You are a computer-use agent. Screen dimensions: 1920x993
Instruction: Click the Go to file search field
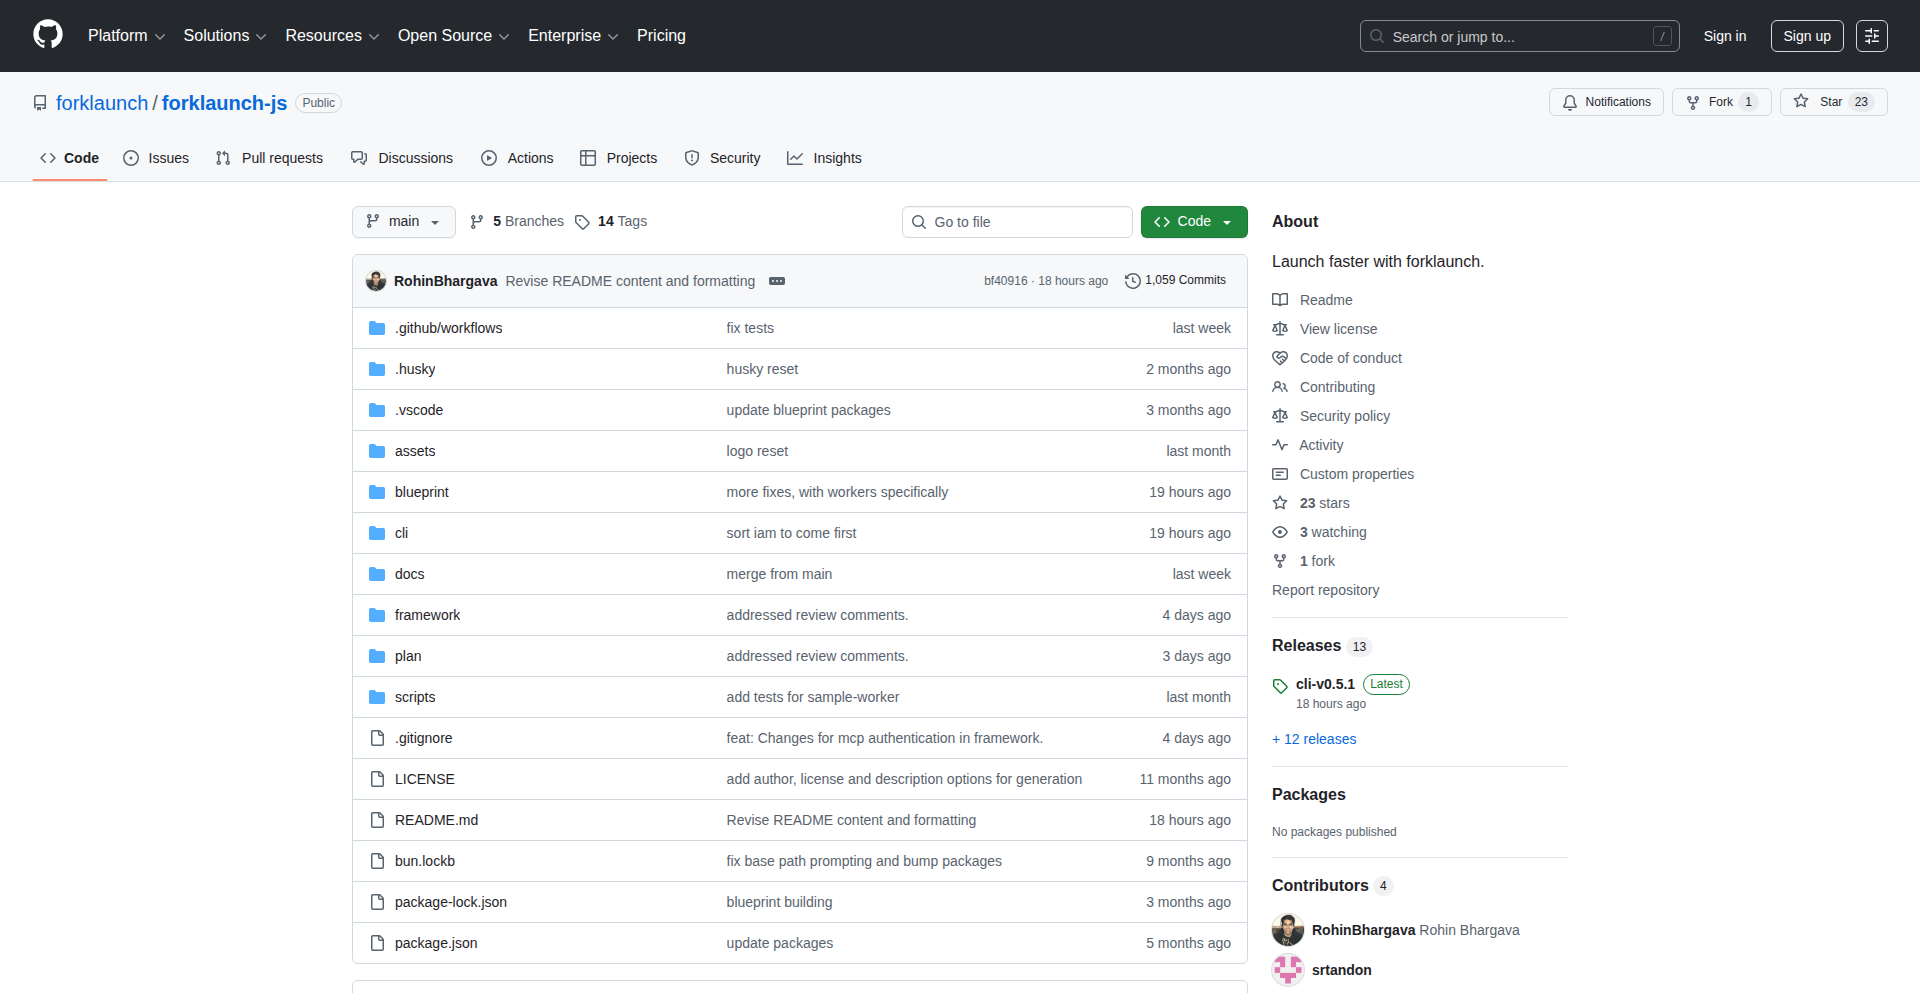[1017, 221]
